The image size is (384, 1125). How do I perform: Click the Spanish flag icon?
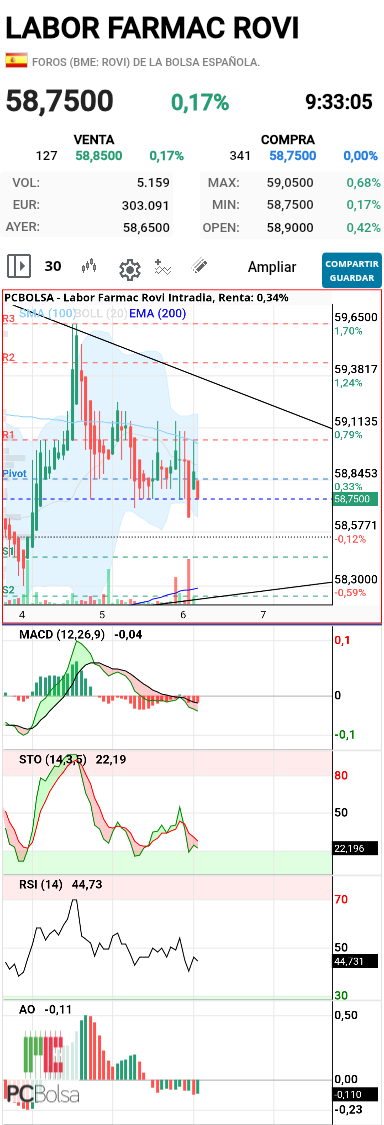point(17,61)
